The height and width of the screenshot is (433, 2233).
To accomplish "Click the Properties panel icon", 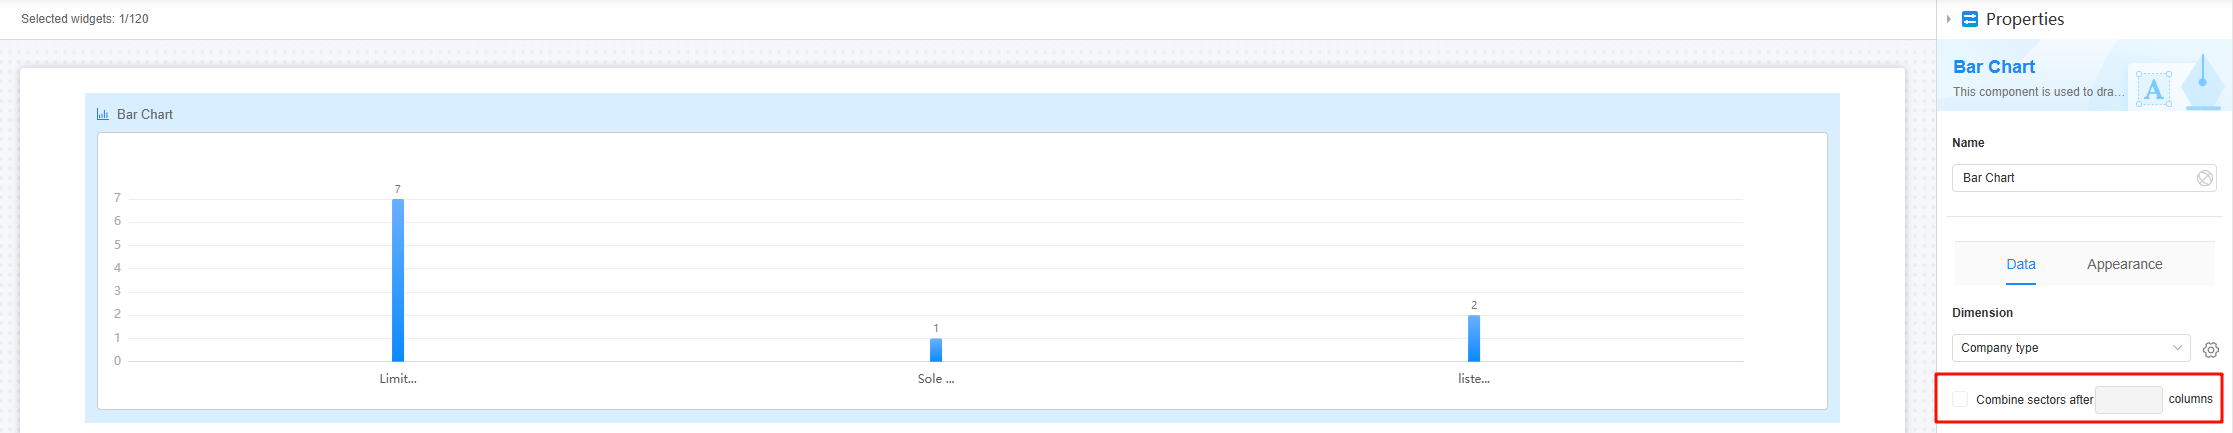I will [x=1970, y=19].
